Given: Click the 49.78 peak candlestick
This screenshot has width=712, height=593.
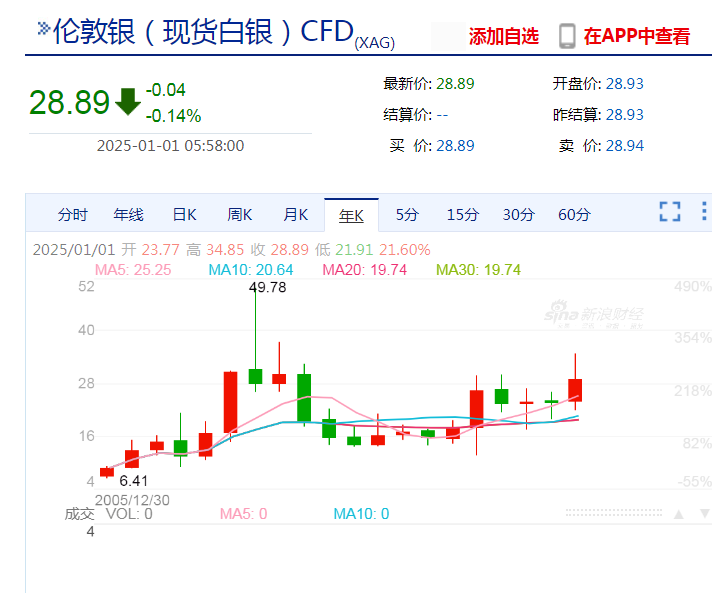Looking at the screenshot, I should pos(255,375).
